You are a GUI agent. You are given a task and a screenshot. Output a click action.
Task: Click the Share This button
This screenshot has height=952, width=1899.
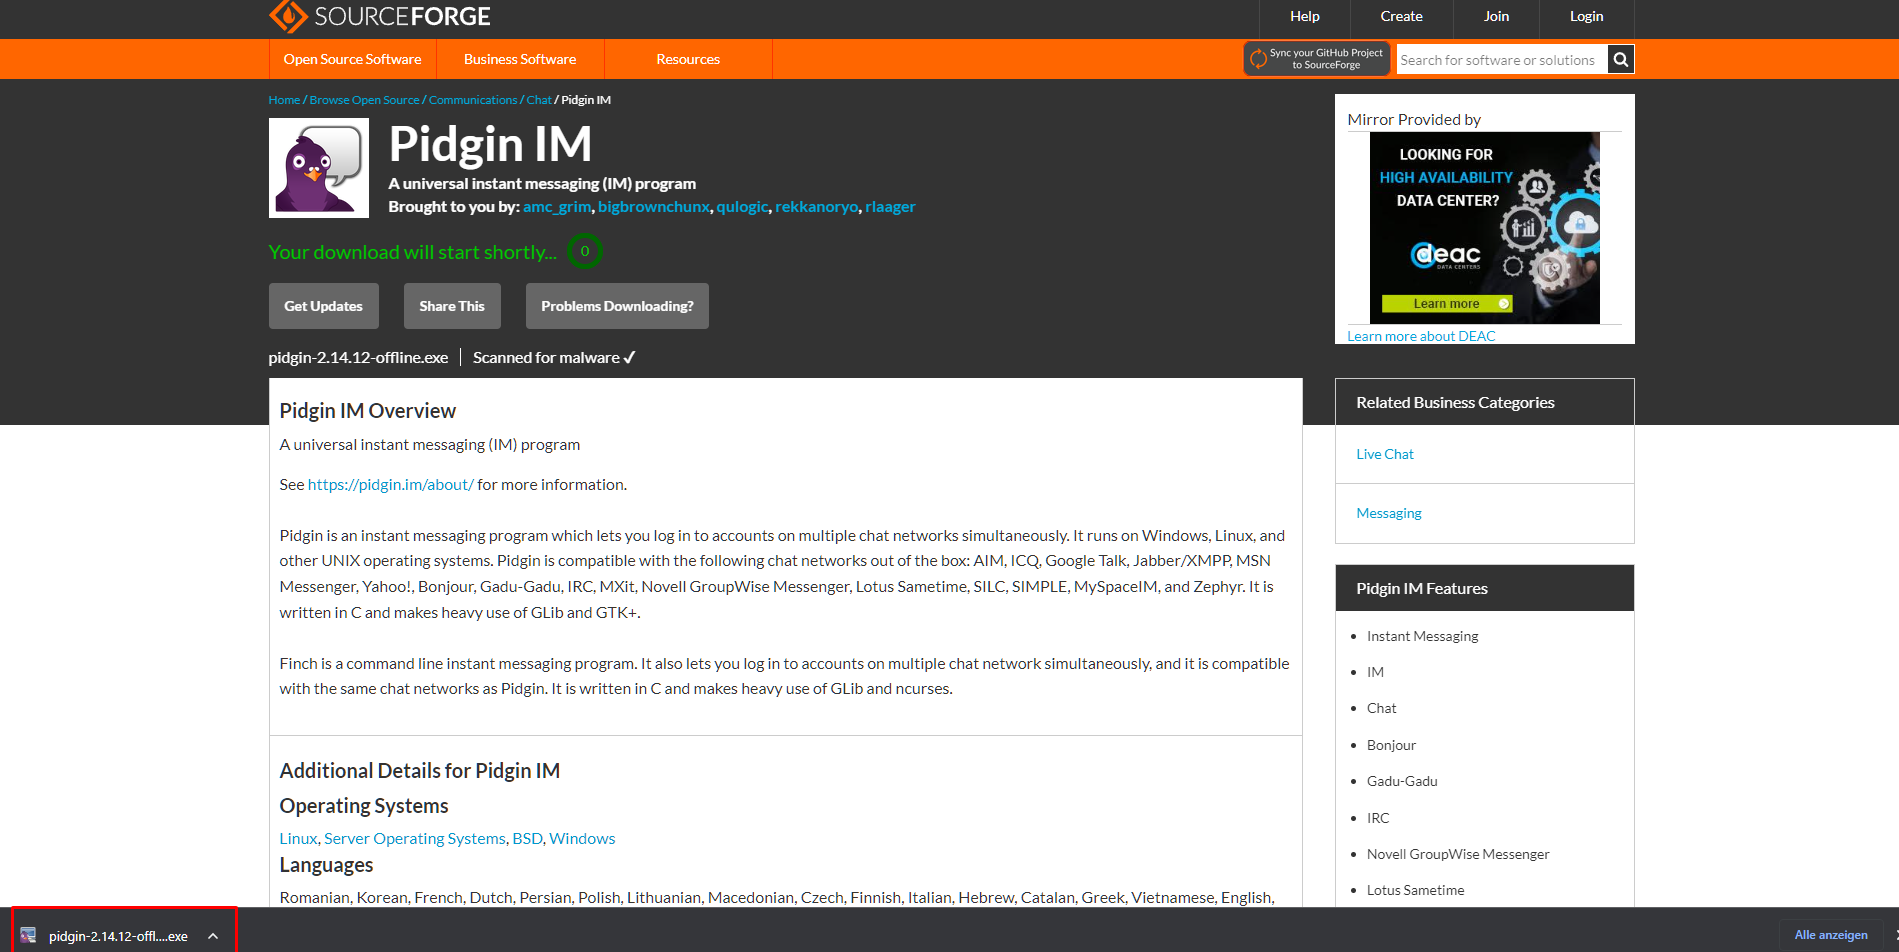coord(452,306)
